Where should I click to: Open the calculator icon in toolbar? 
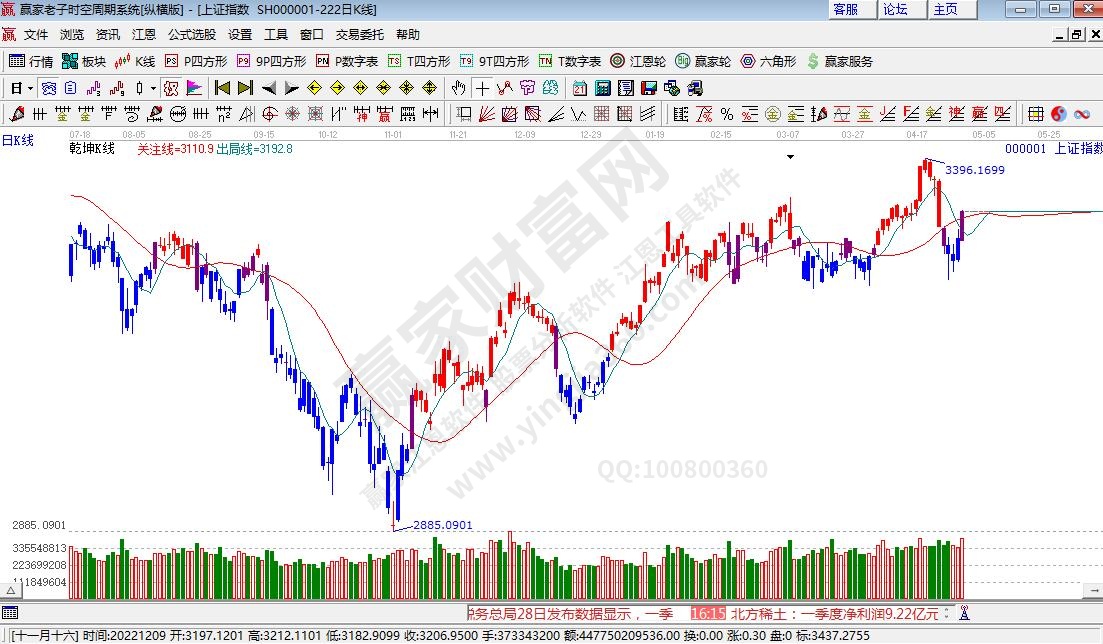[x=602, y=88]
